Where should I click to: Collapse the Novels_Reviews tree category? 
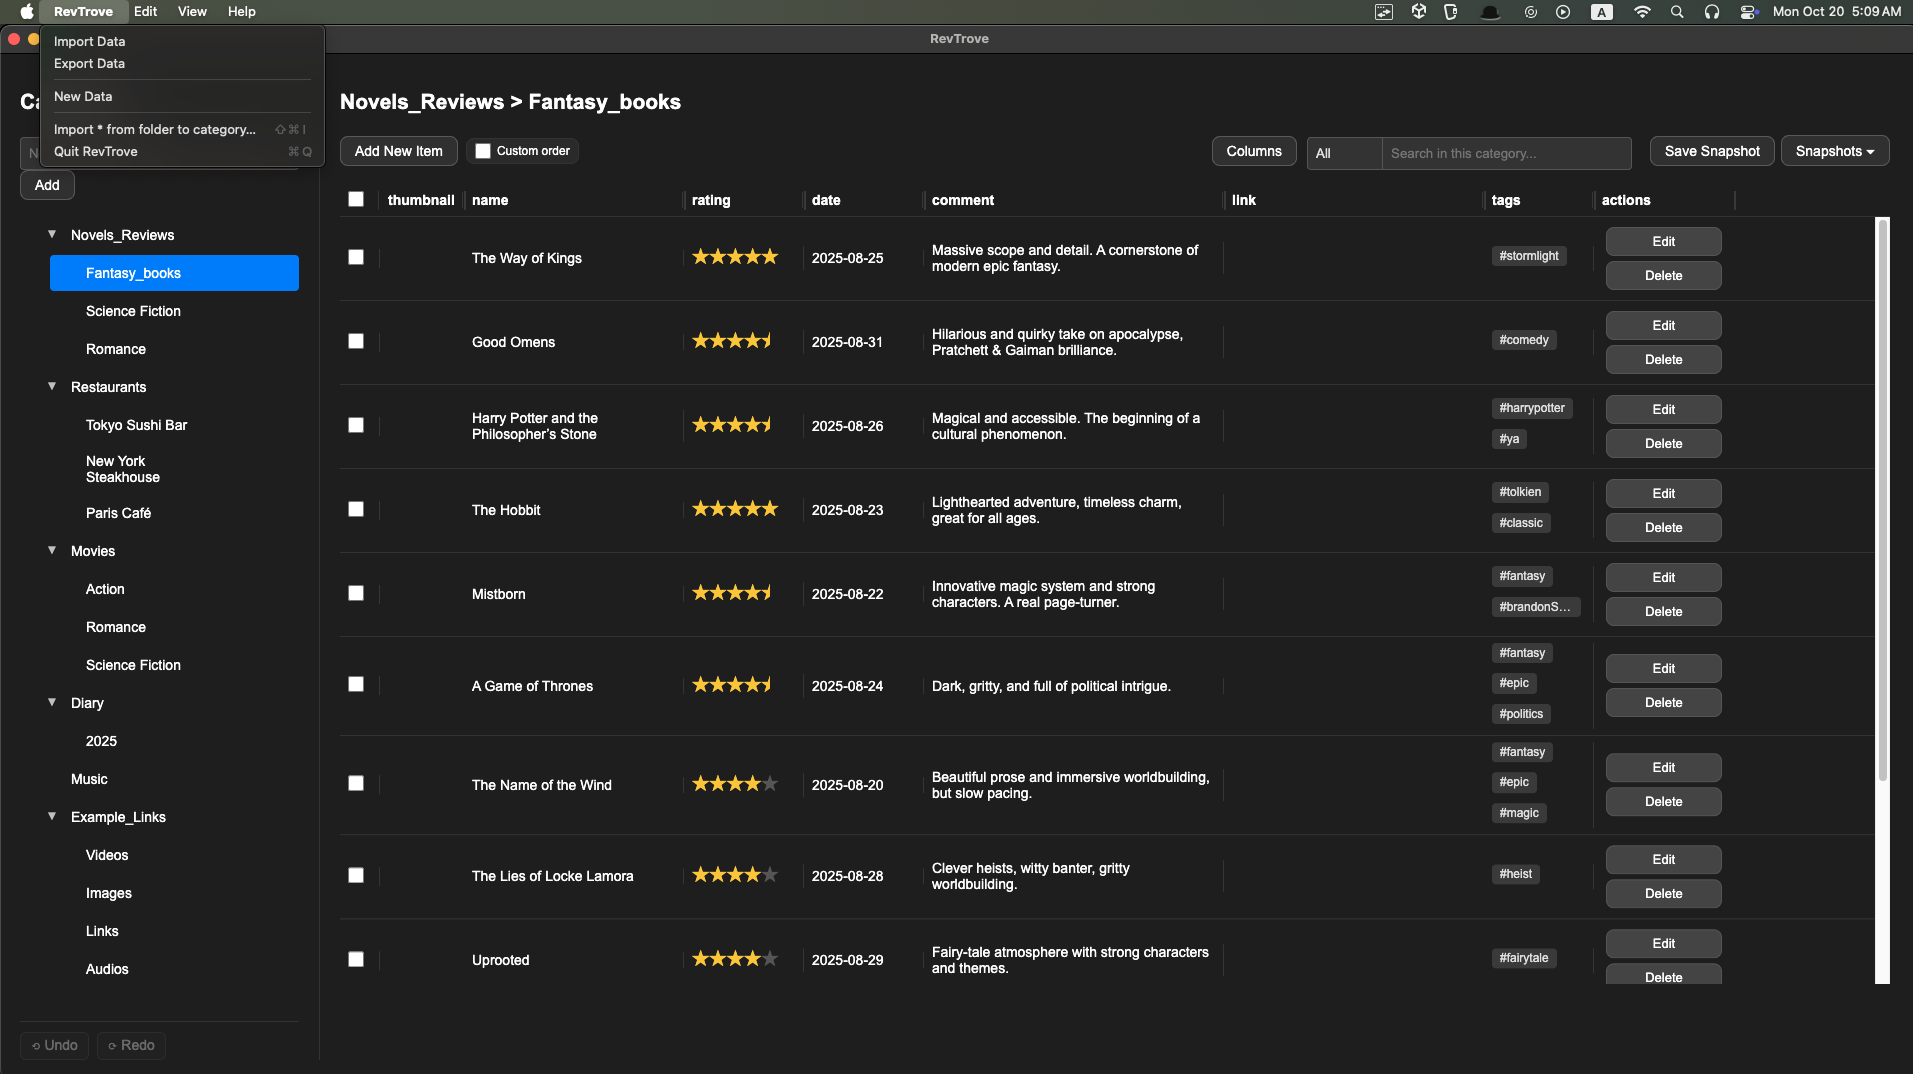coord(52,234)
